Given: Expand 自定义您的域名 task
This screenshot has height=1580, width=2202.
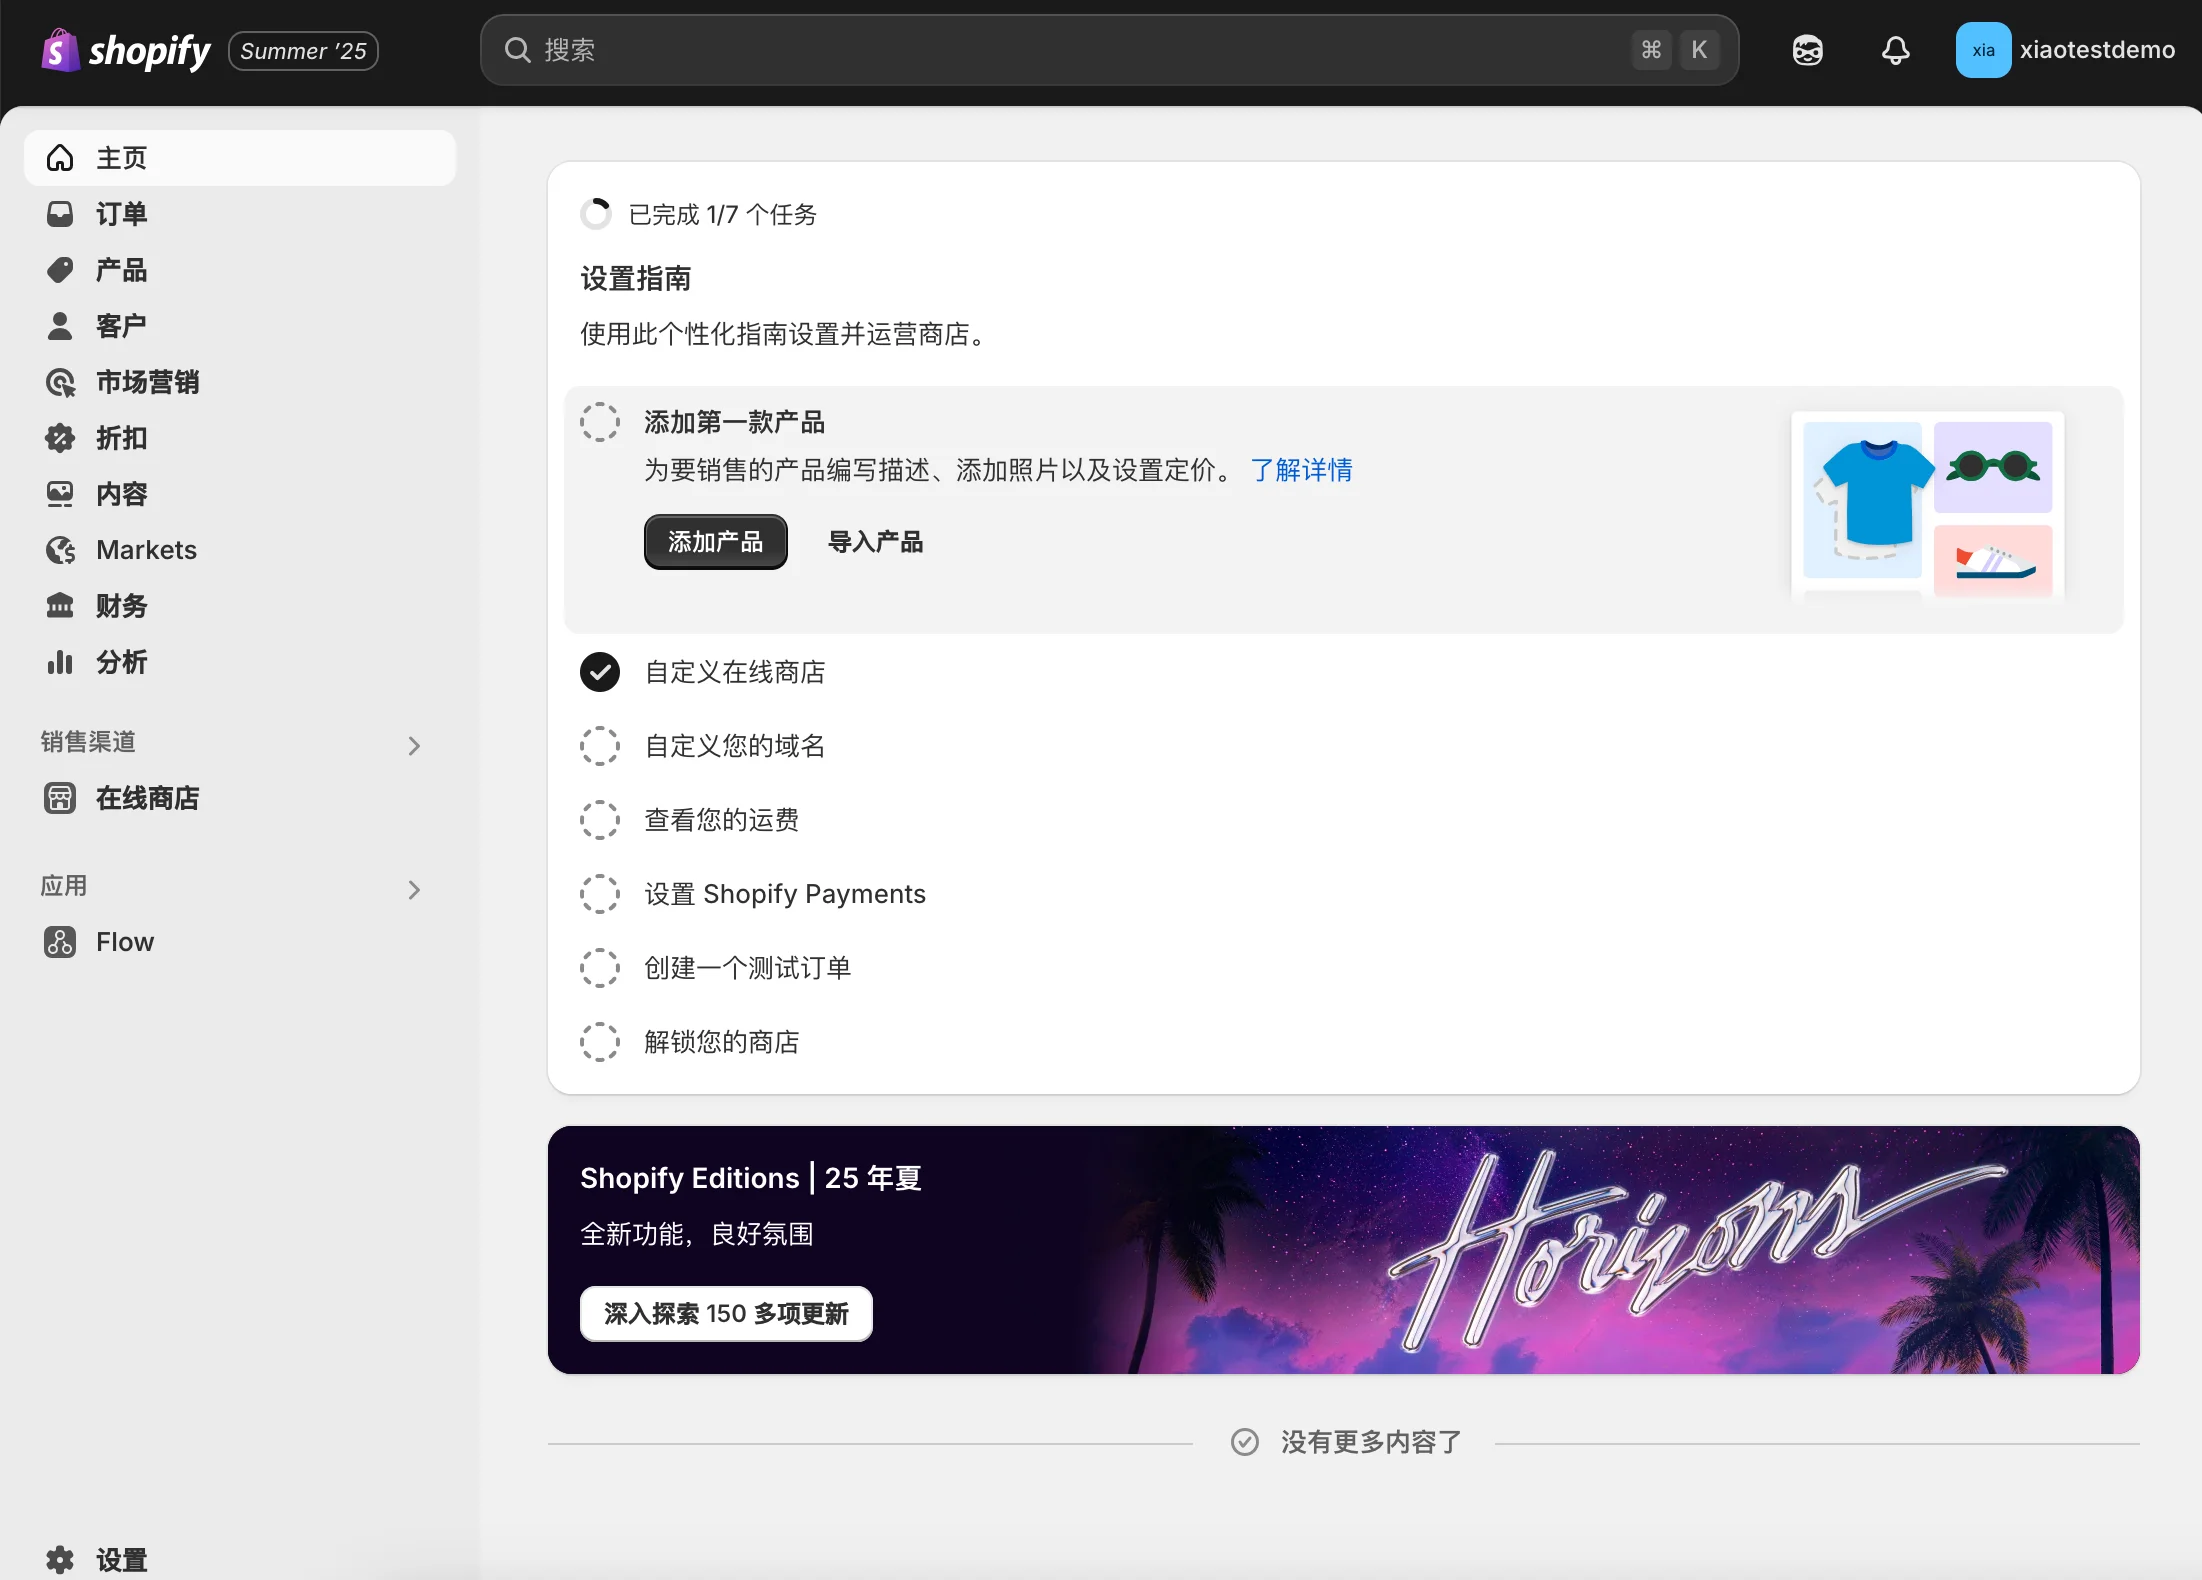Looking at the screenshot, I should pos(735,746).
